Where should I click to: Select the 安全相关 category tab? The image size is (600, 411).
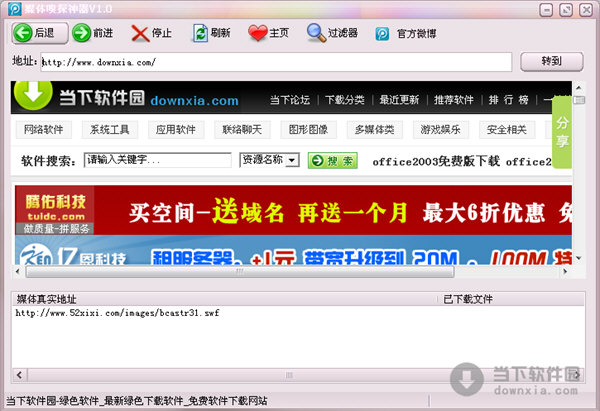coord(507,130)
